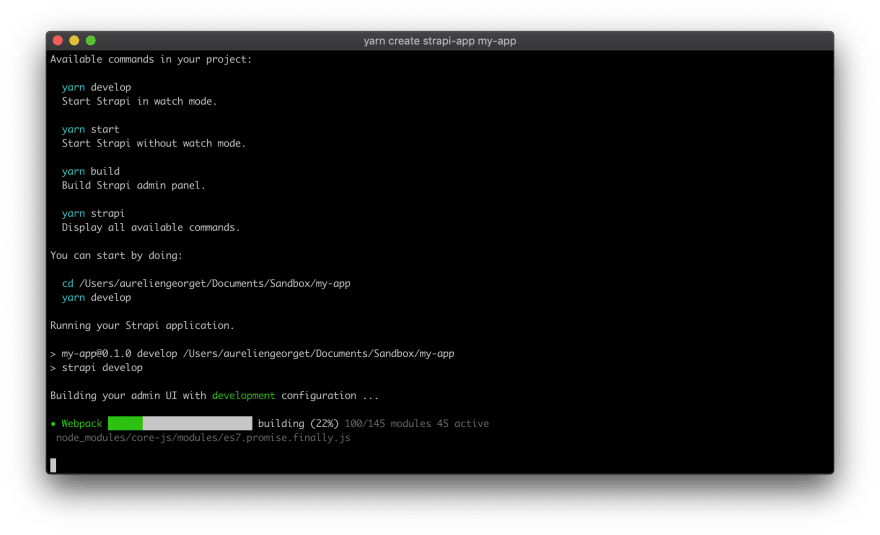Close the terminal window with red button
This screenshot has width=880, height=535.
(x=57, y=40)
